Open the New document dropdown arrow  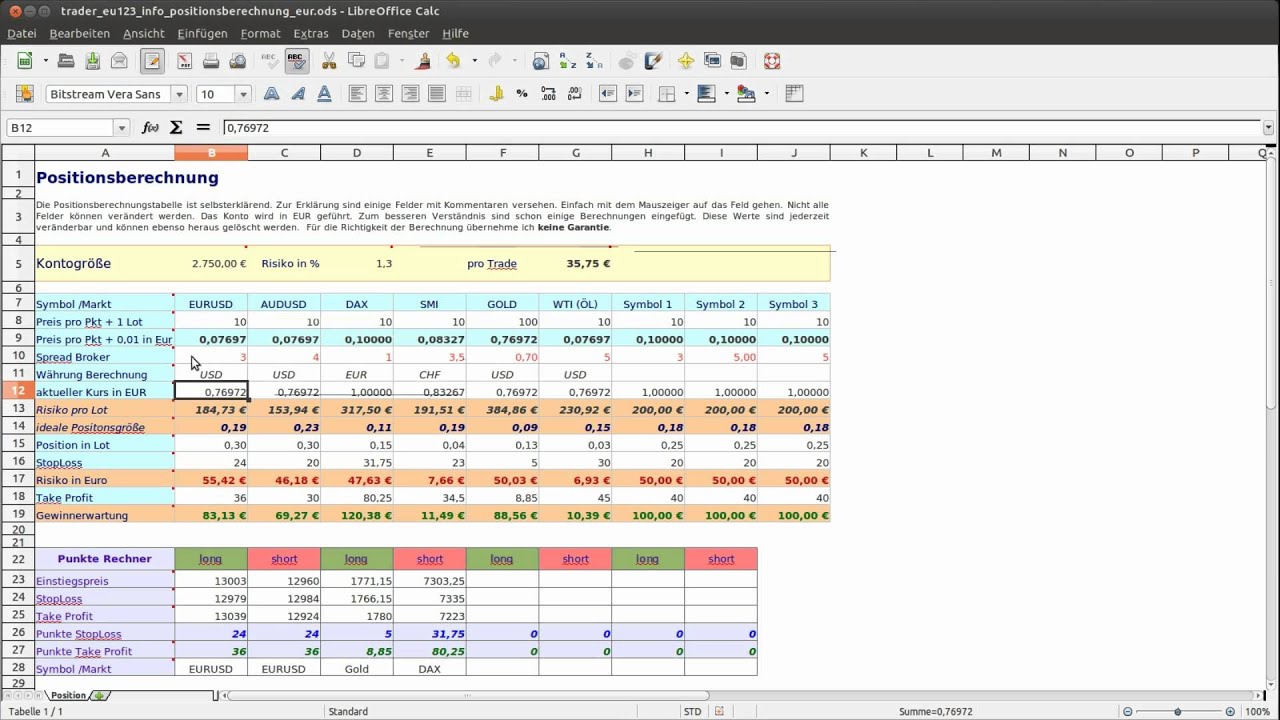coord(45,61)
